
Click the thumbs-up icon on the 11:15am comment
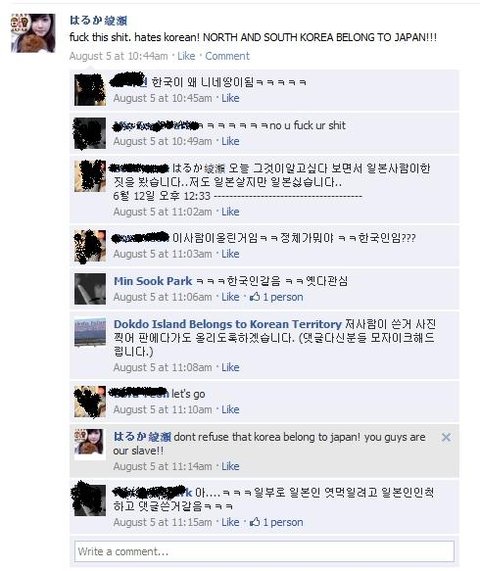[255, 522]
